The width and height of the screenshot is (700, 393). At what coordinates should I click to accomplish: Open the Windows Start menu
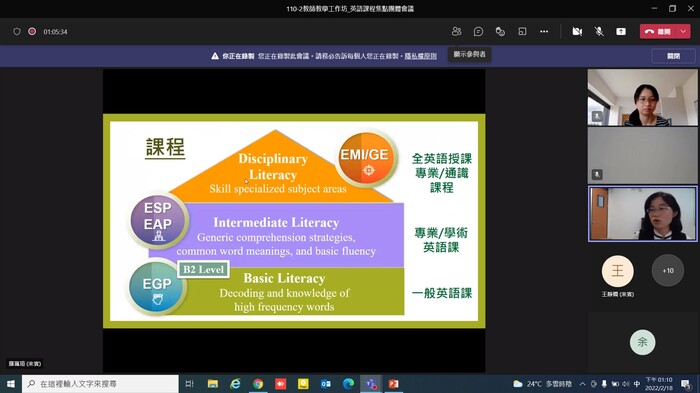tap(11, 384)
